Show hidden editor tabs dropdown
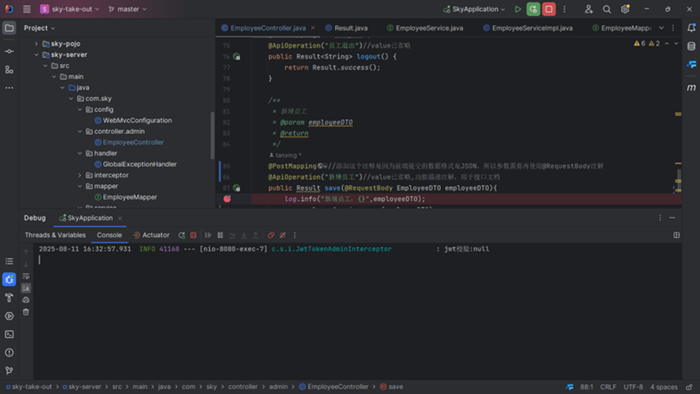The height and width of the screenshot is (394, 700). coord(661,28)
